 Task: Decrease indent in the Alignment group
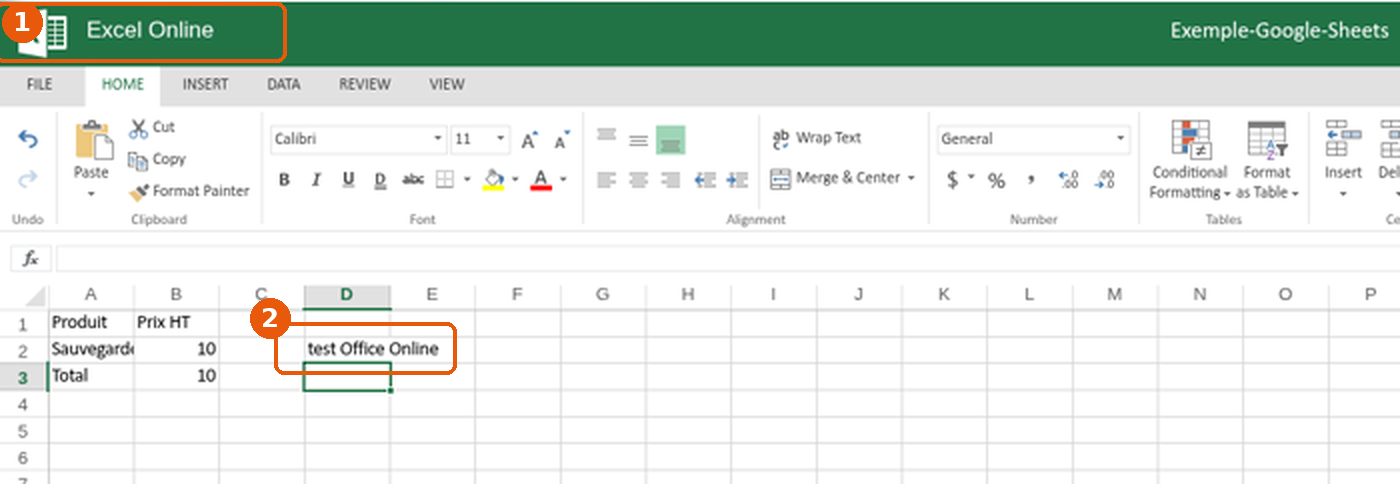pyautogui.click(x=705, y=180)
